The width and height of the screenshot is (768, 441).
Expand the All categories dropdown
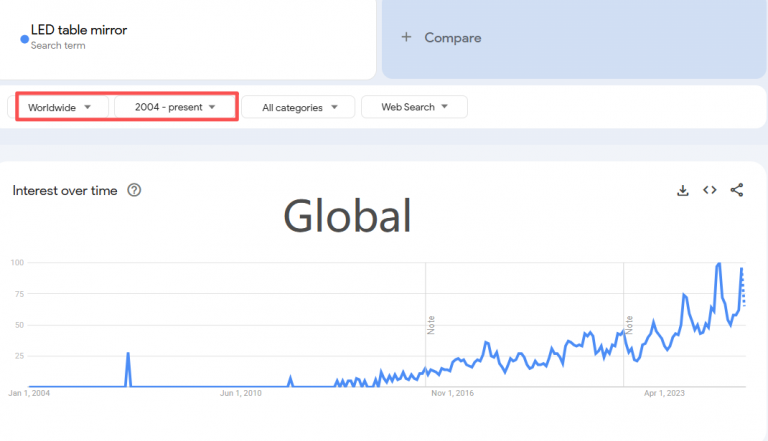click(299, 107)
